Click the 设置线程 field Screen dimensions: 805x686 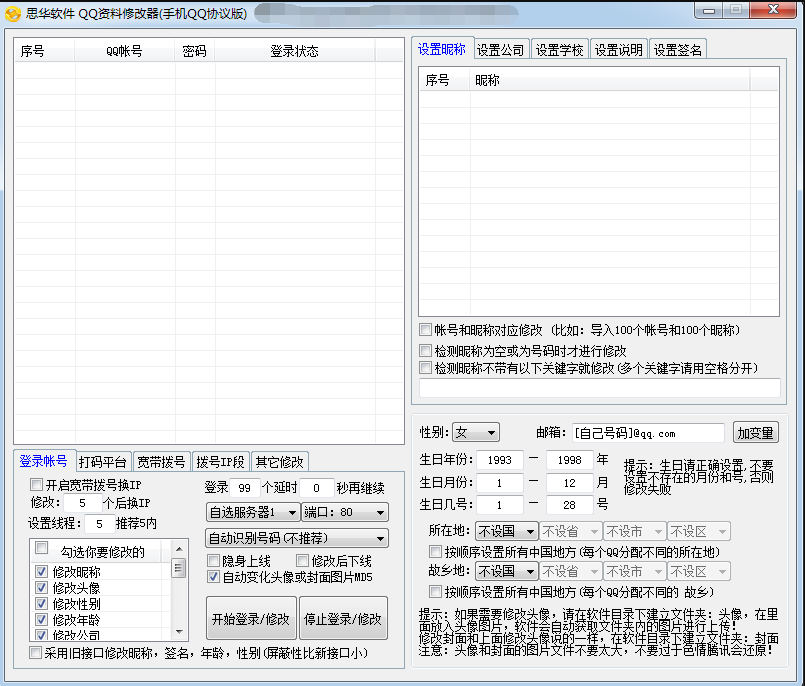pyautogui.click(x=99, y=523)
